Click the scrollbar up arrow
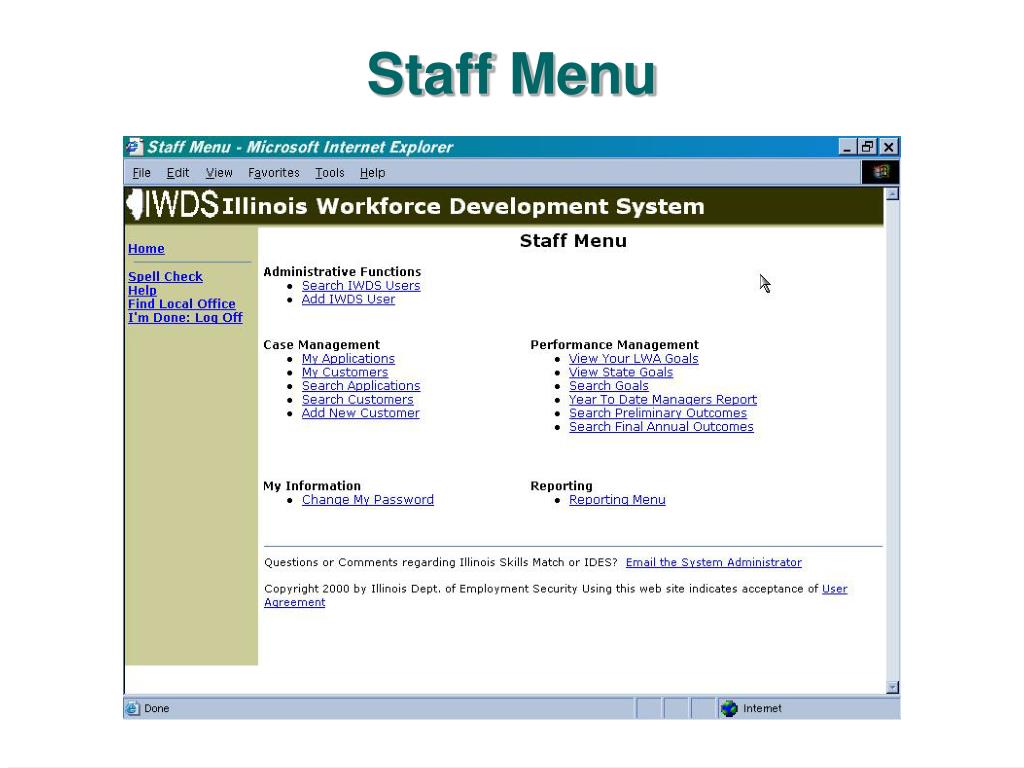Image resolution: width=1024 pixels, height=768 pixels. [892, 194]
